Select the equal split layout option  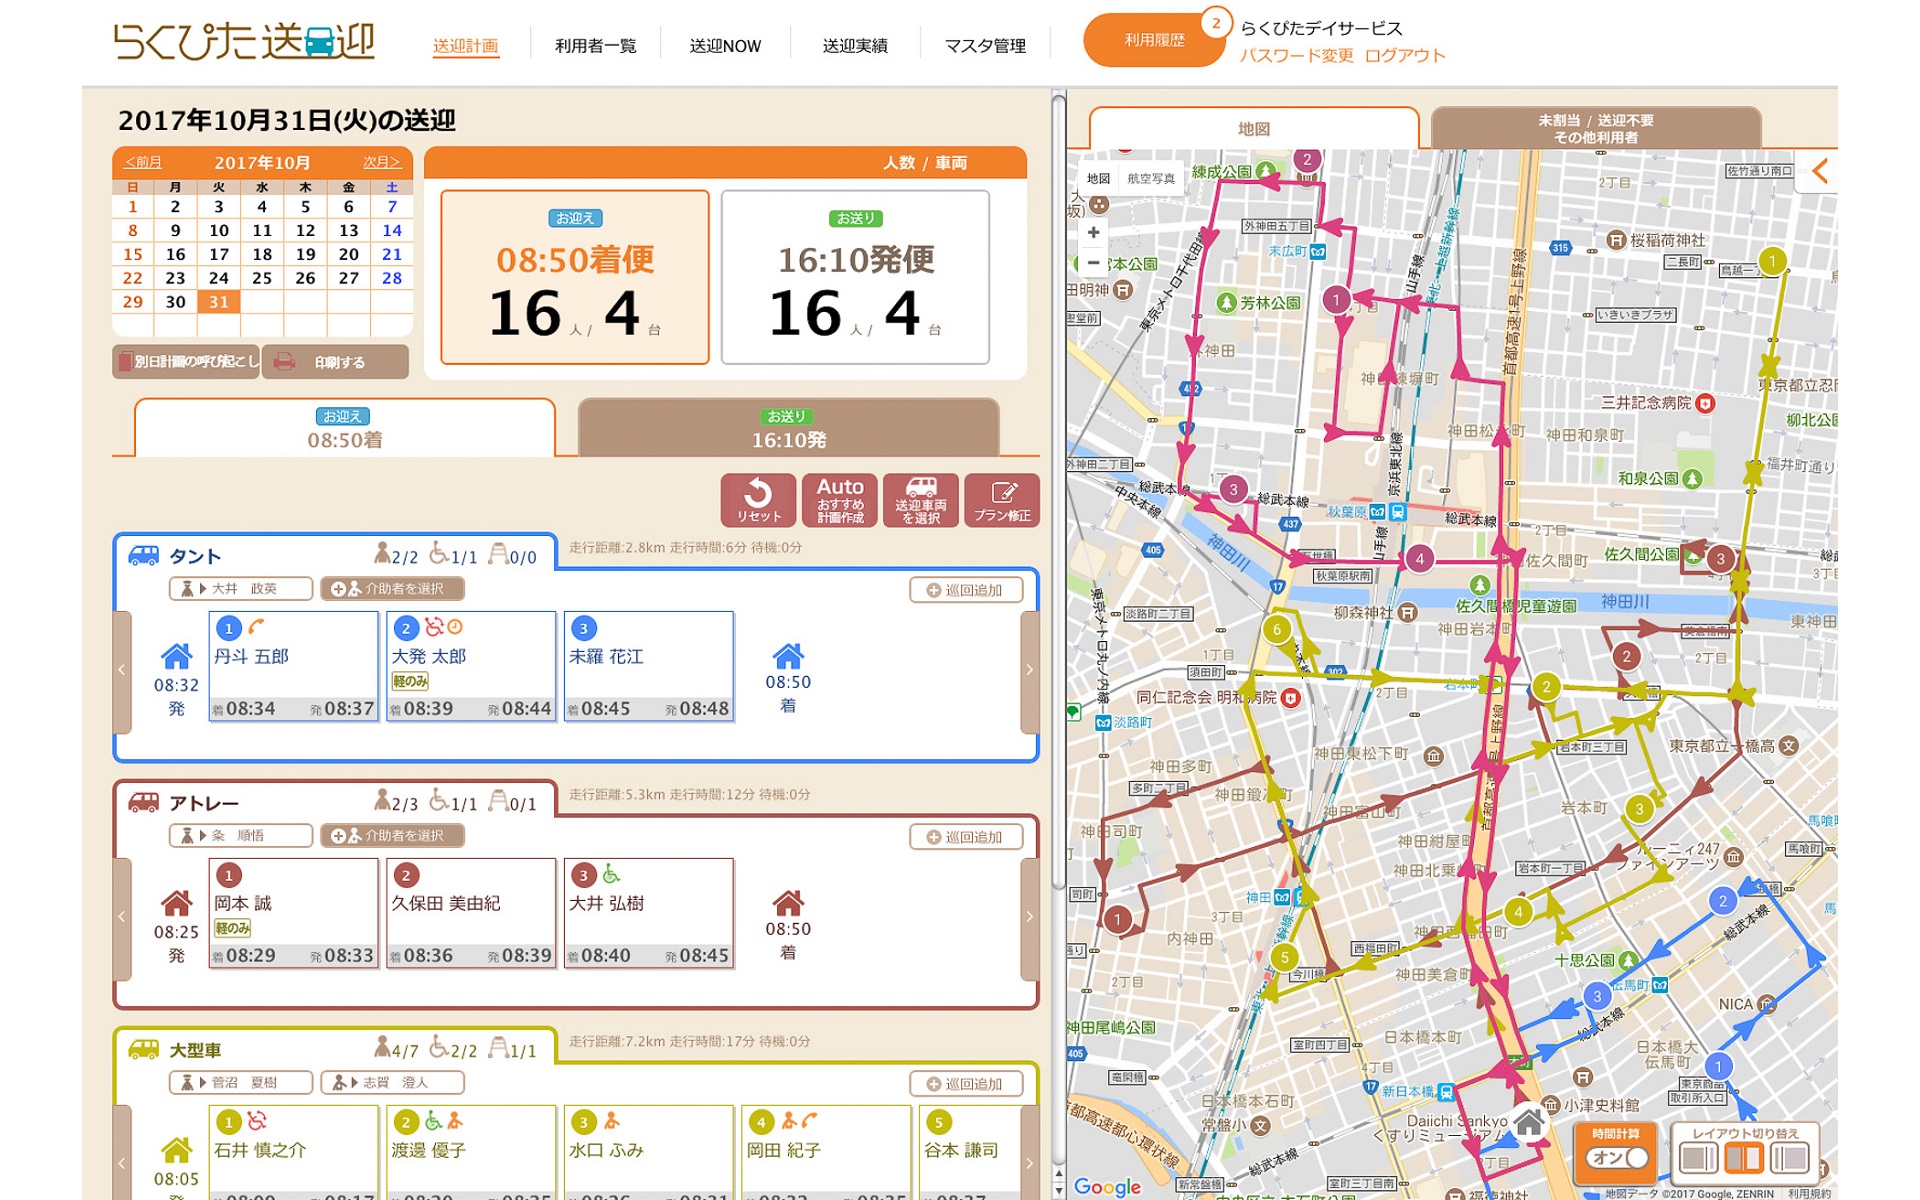1743,1159
